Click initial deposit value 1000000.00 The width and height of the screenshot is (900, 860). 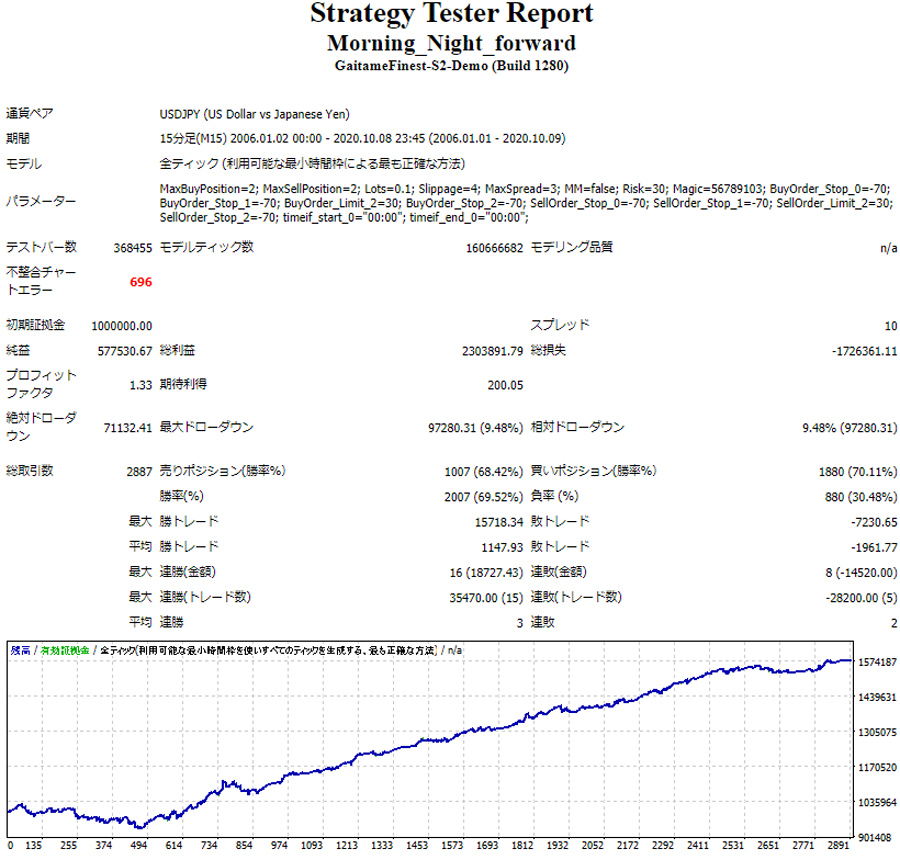click(x=122, y=326)
